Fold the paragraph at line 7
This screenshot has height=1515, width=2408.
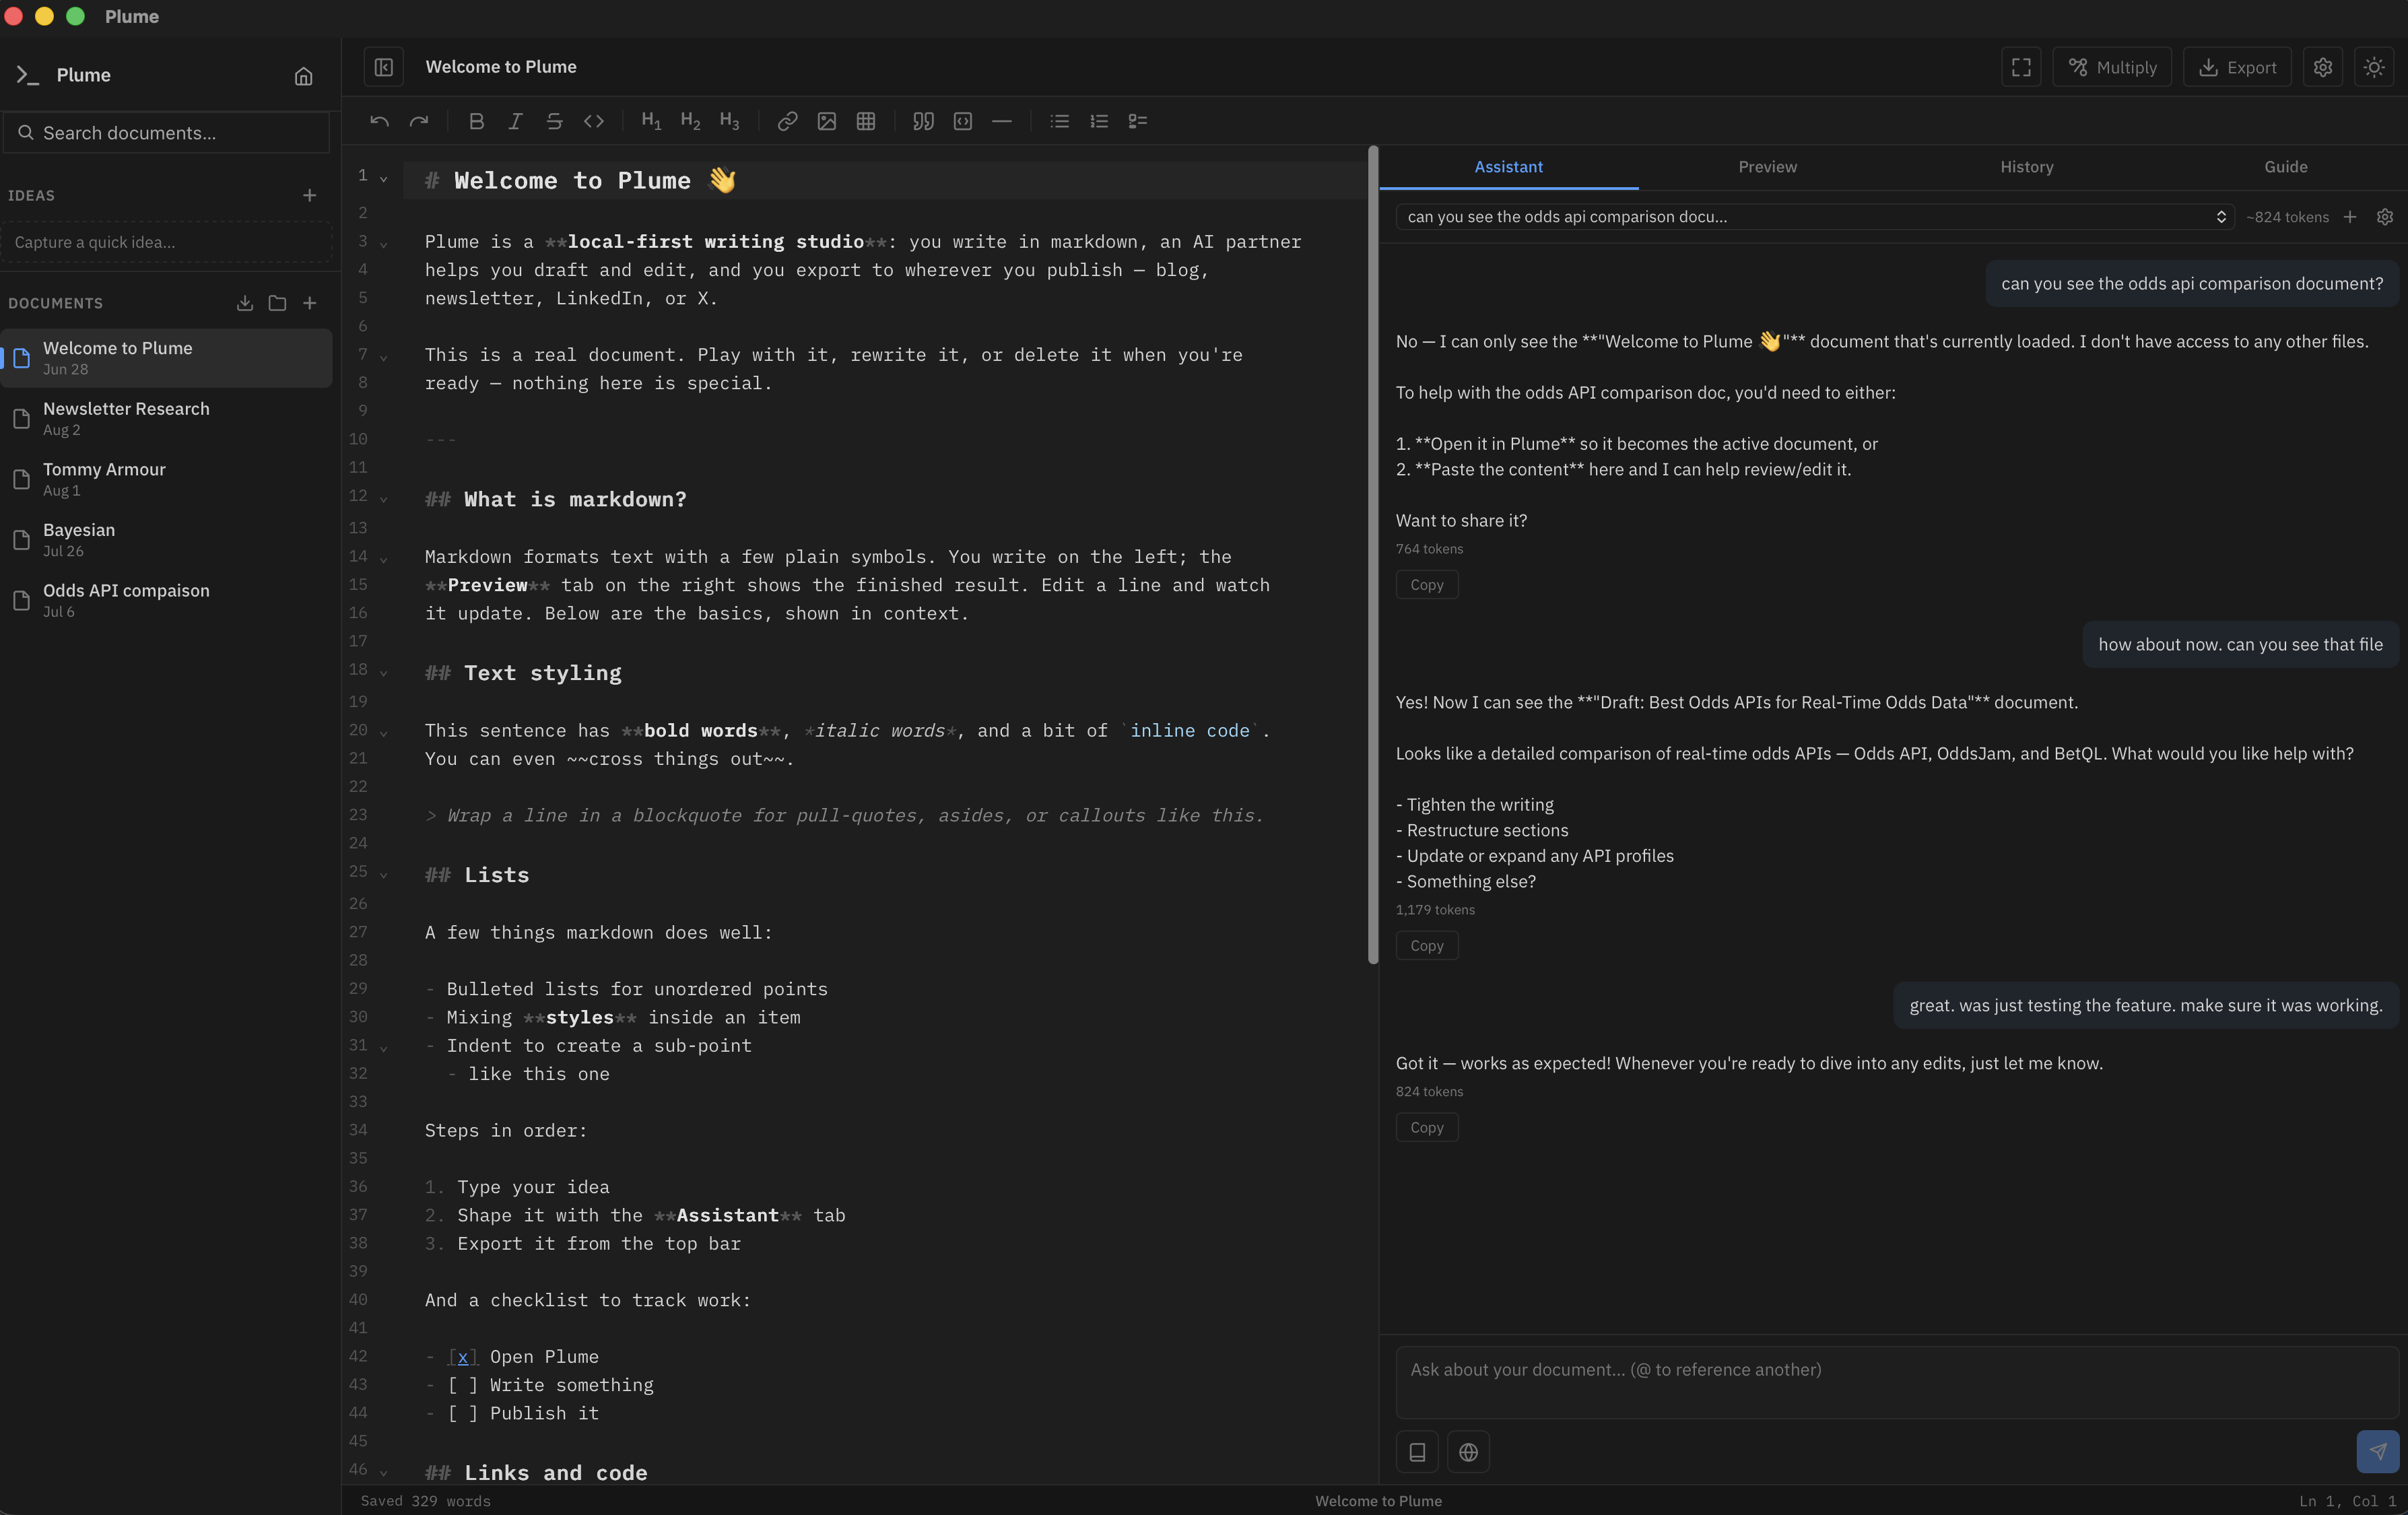[x=383, y=358]
